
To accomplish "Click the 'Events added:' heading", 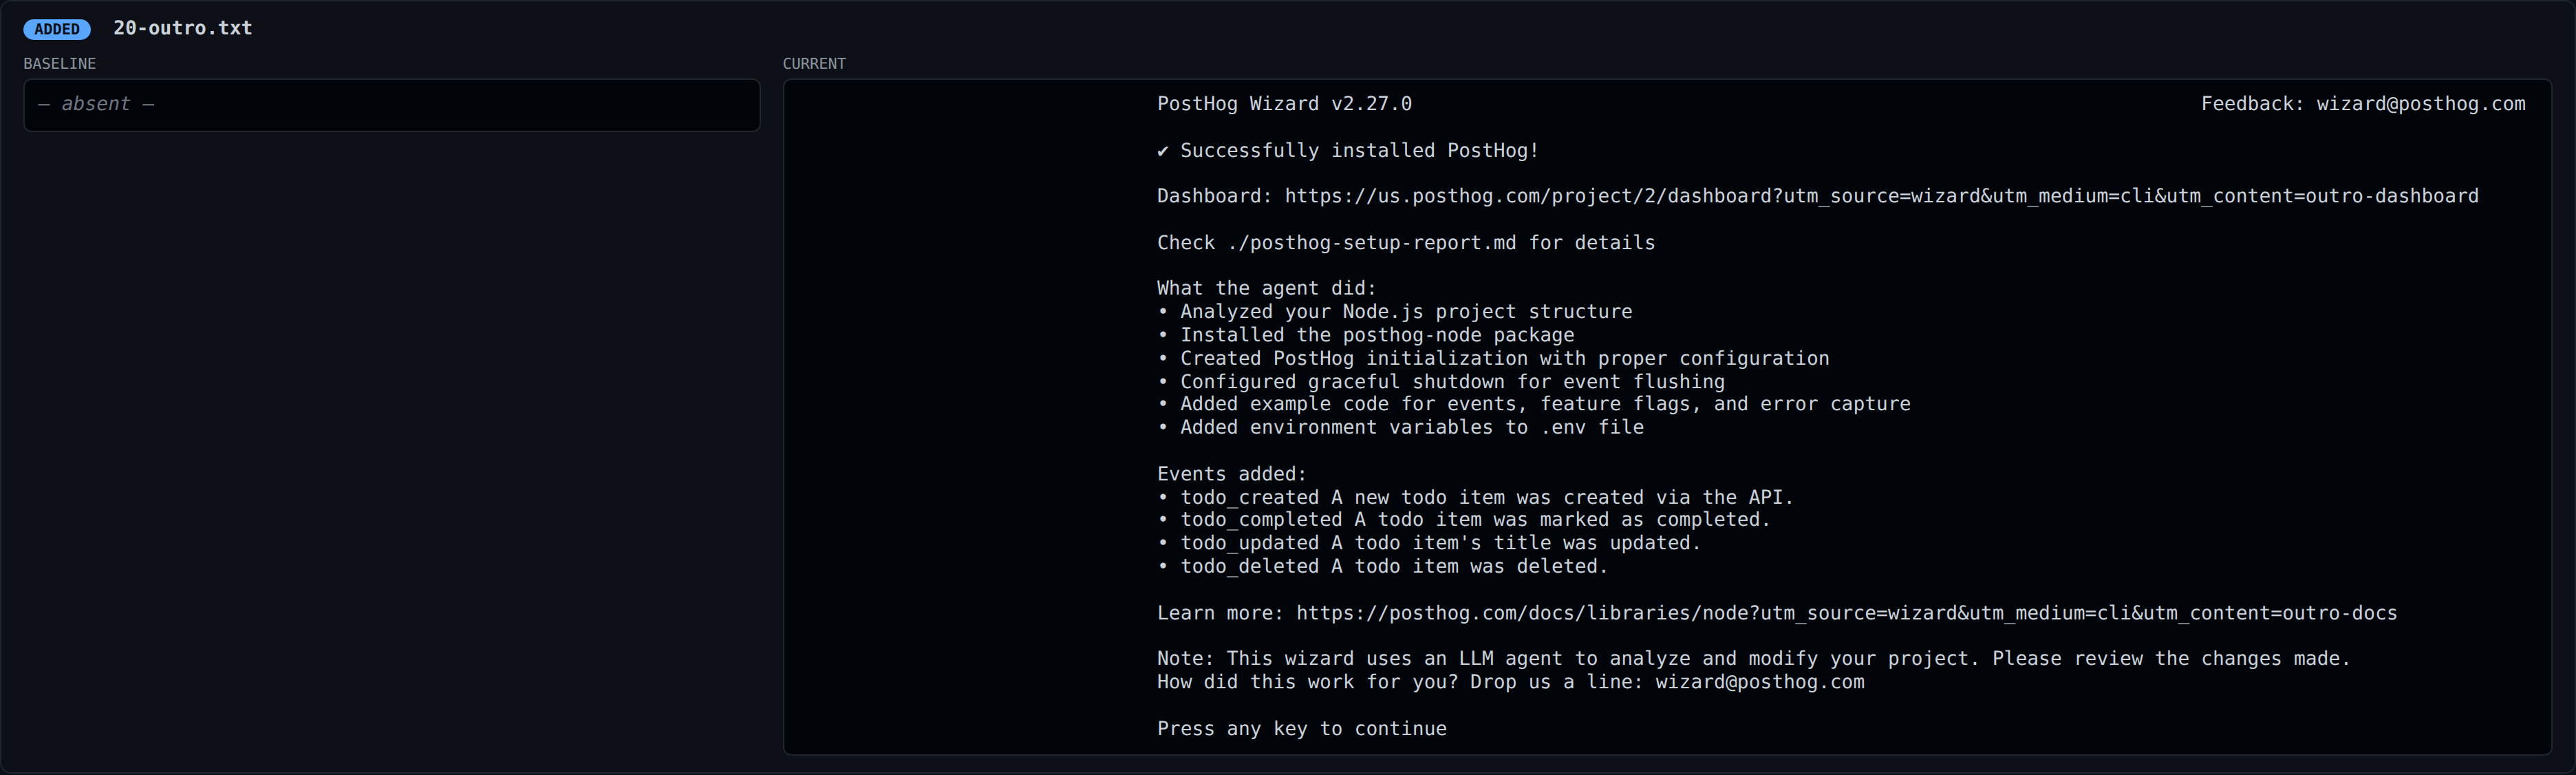I will 1232,474.
